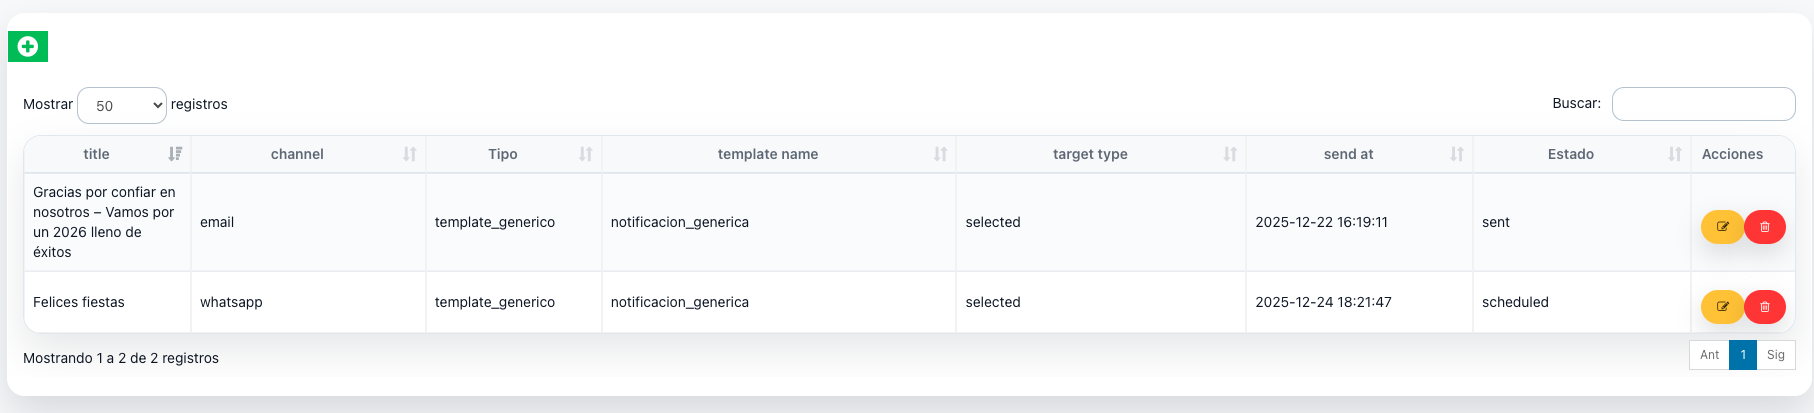Edit the 'Felices fiestas' notification
1814x413 pixels.
[x=1722, y=307]
